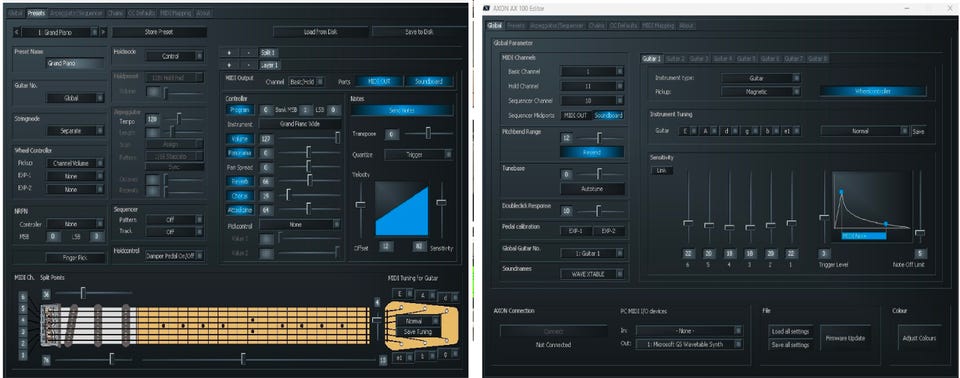Toggle the Panorama controller button
This screenshot has height=378, width=960.
[x=240, y=152]
